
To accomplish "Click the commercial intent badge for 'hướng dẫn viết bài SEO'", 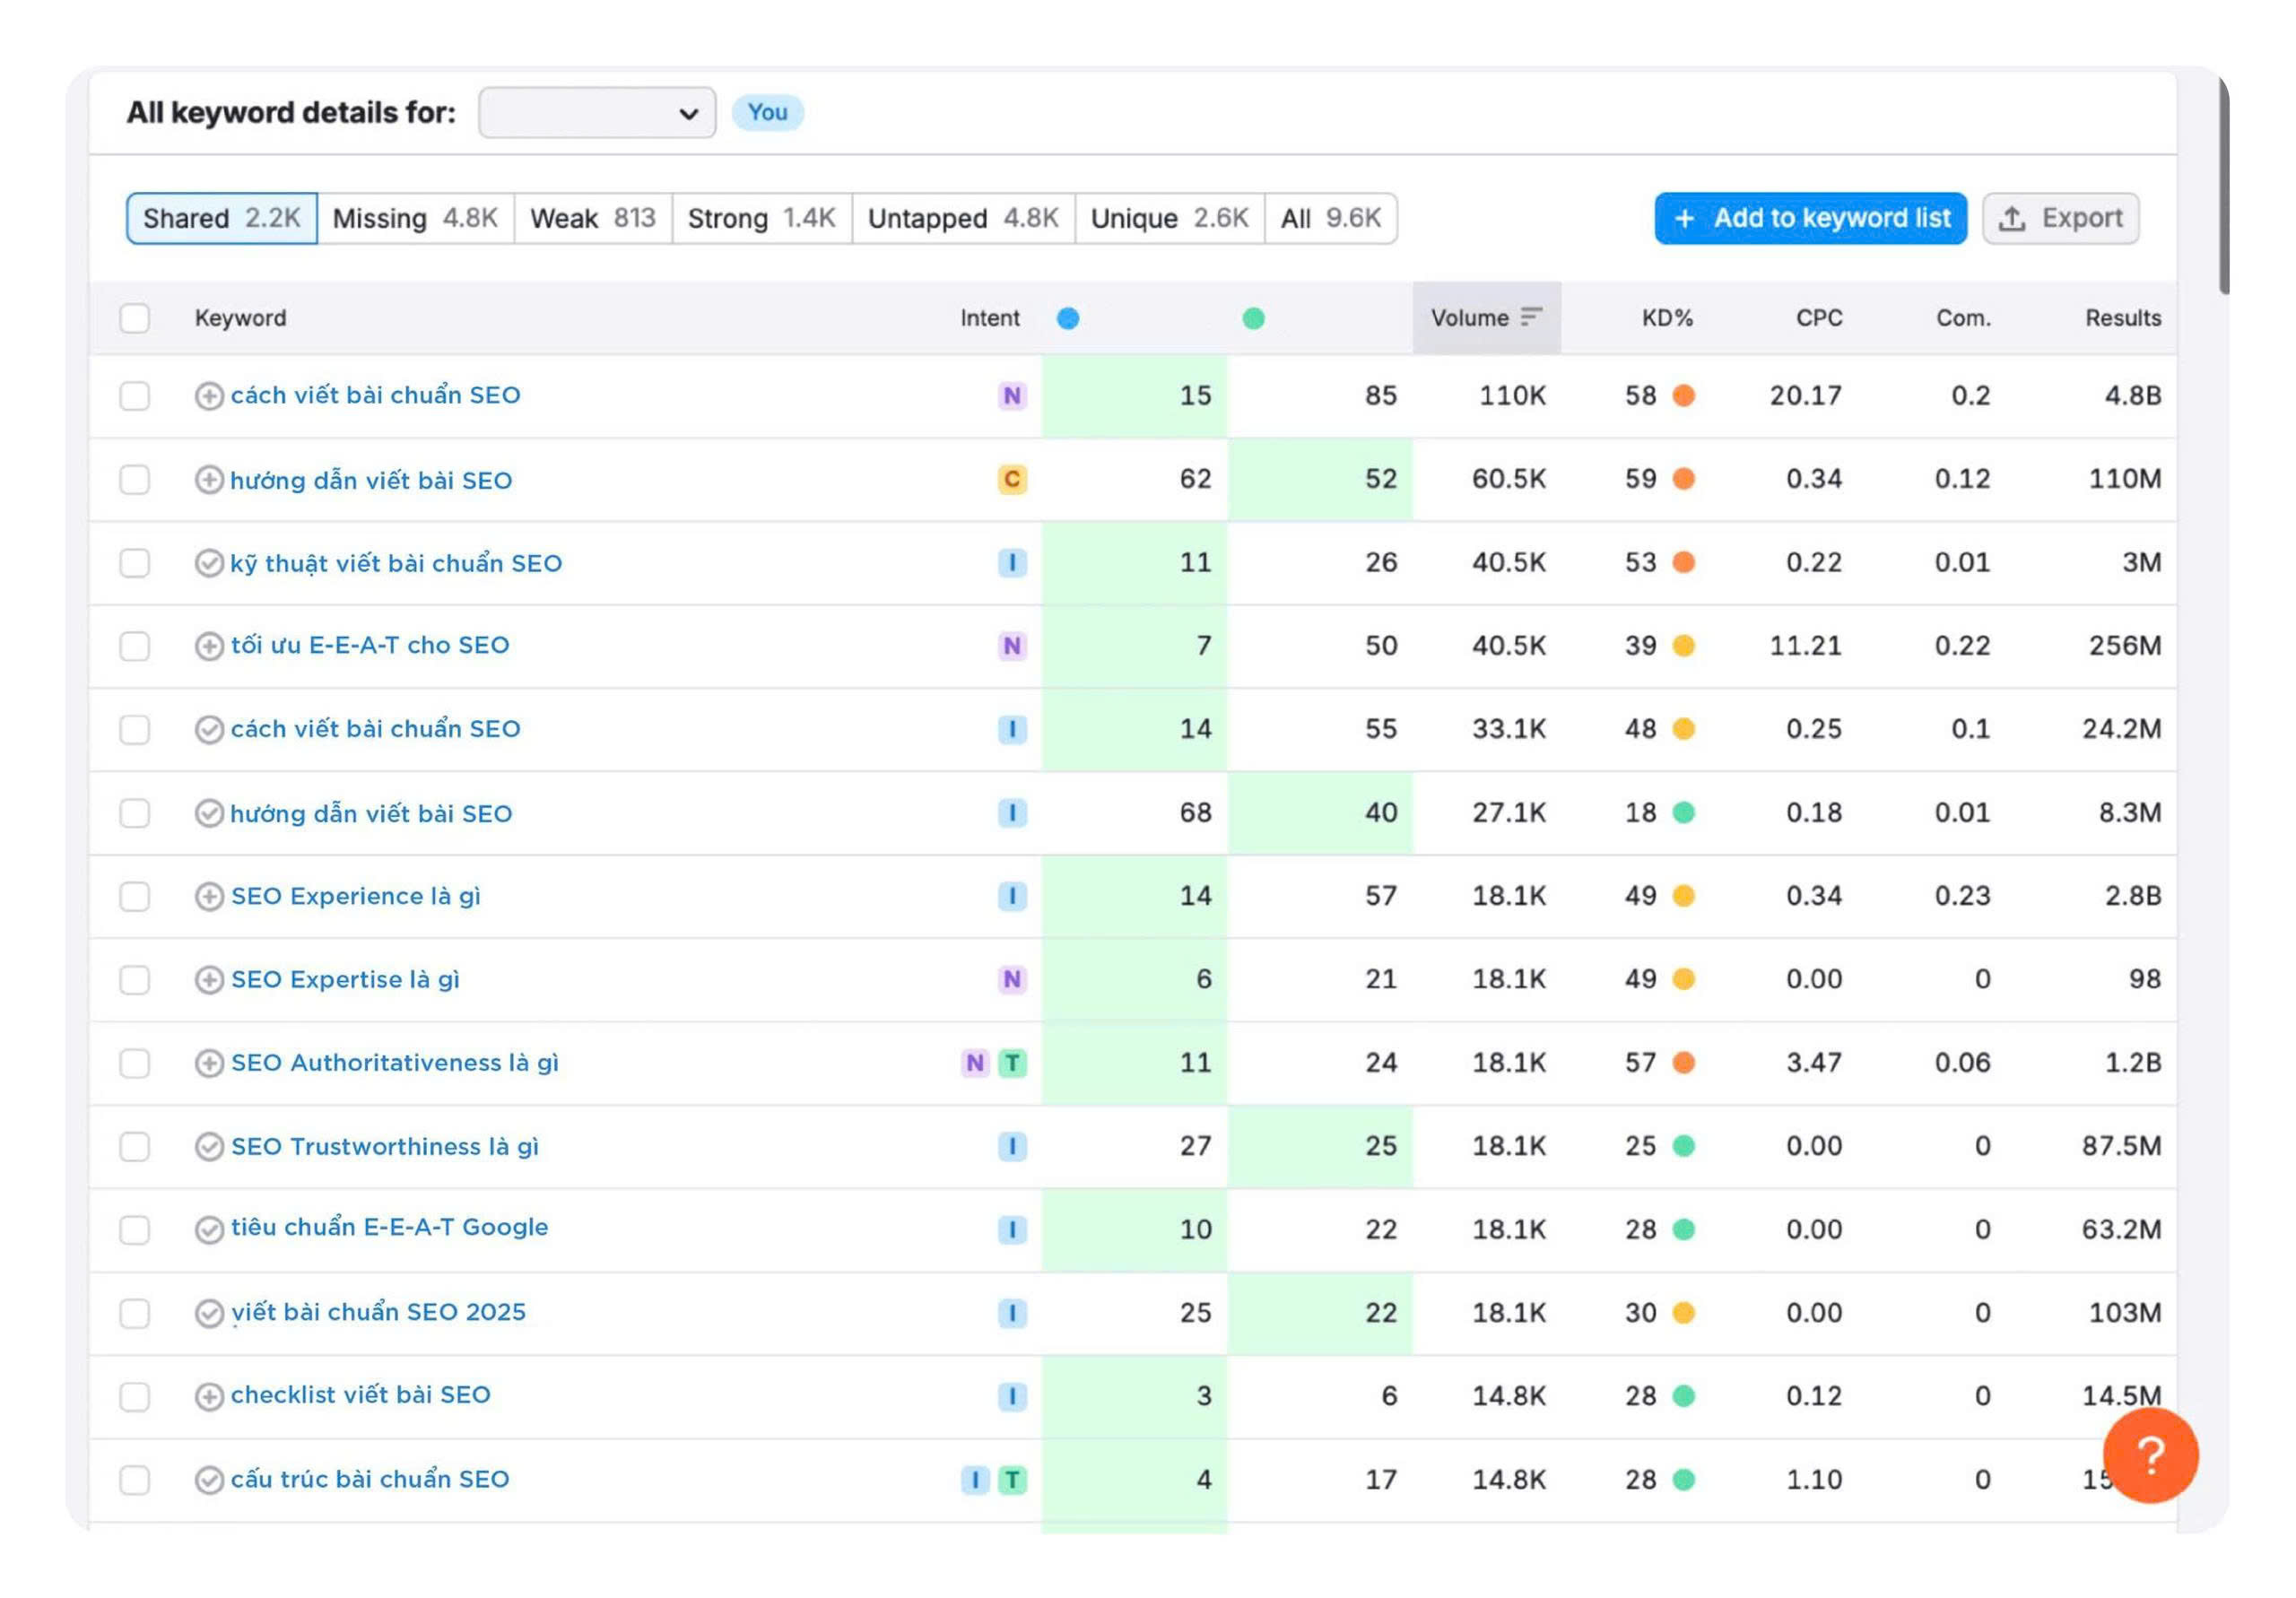I will point(1011,479).
